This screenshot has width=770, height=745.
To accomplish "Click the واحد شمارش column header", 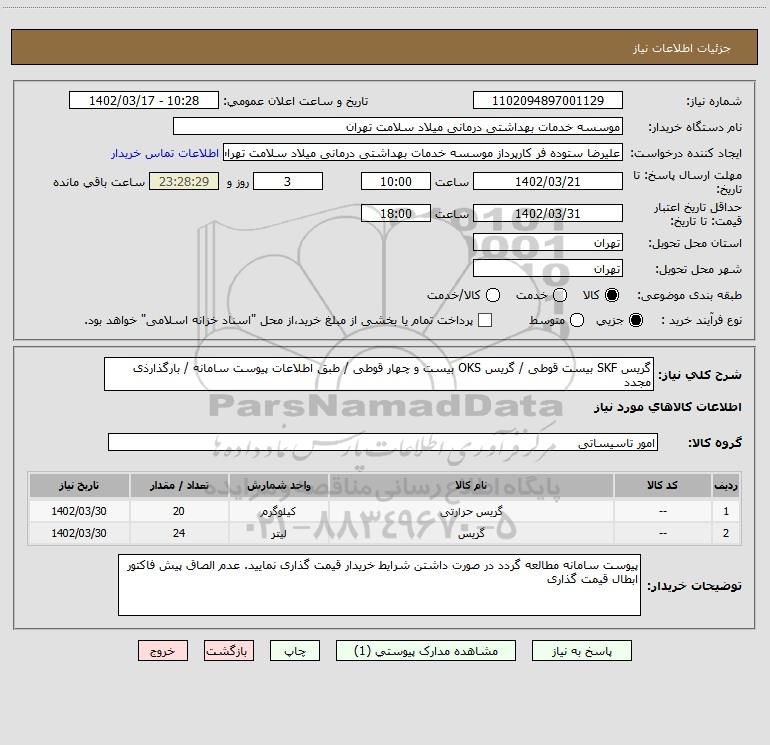I will (x=278, y=485).
